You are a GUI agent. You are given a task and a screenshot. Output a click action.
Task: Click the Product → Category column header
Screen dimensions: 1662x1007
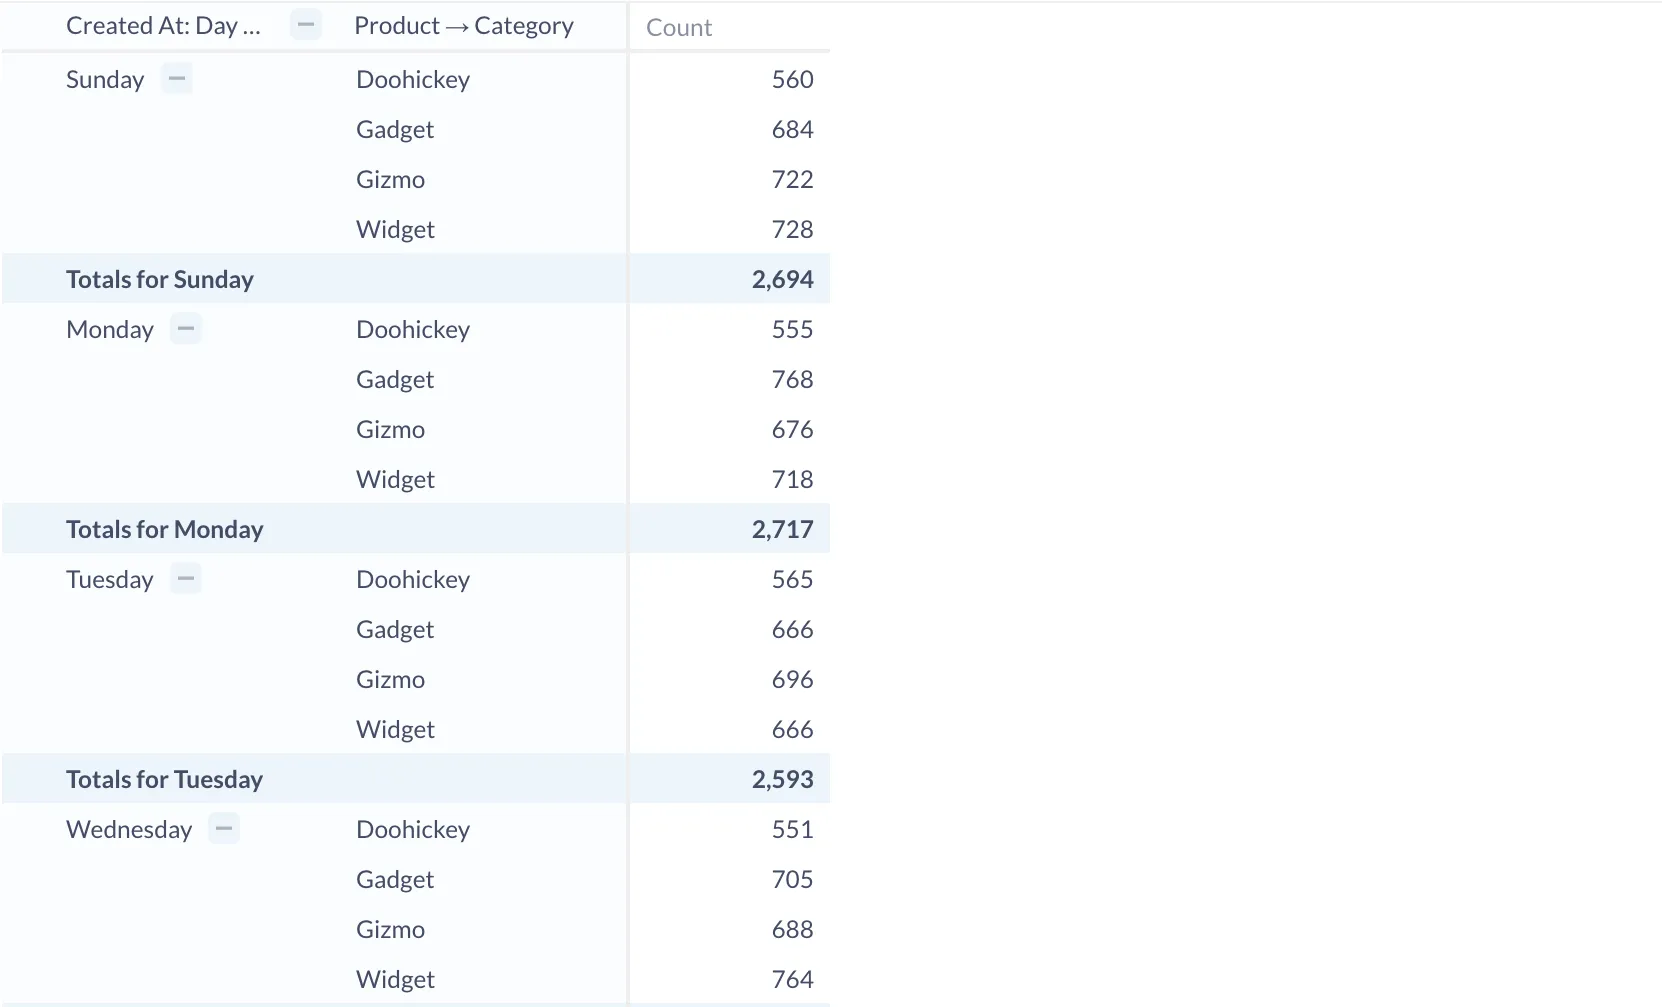tap(464, 25)
